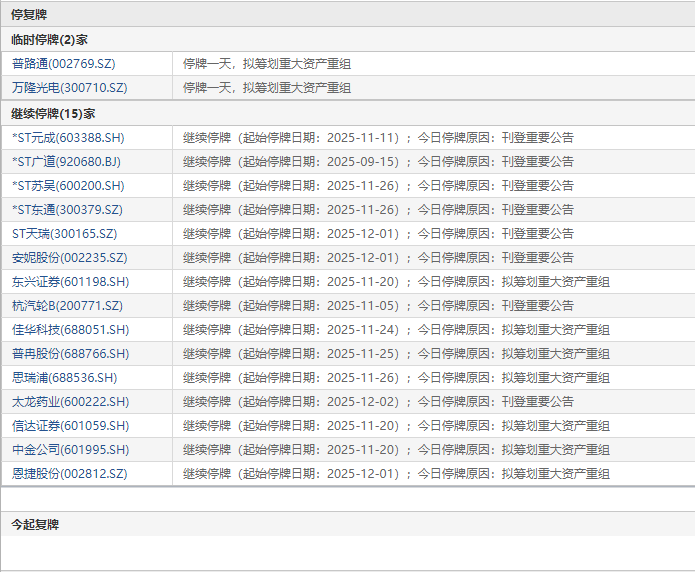Click the 思瑞浦(688536.SH) link

64,377
